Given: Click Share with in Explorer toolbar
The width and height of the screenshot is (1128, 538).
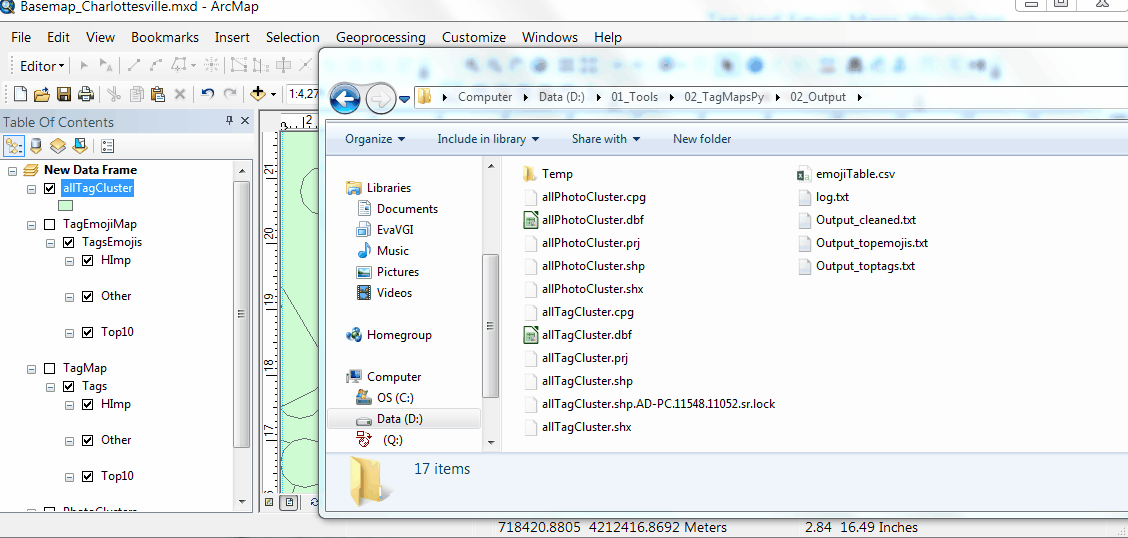Looking at the screenshot, I should pos(606,139).
